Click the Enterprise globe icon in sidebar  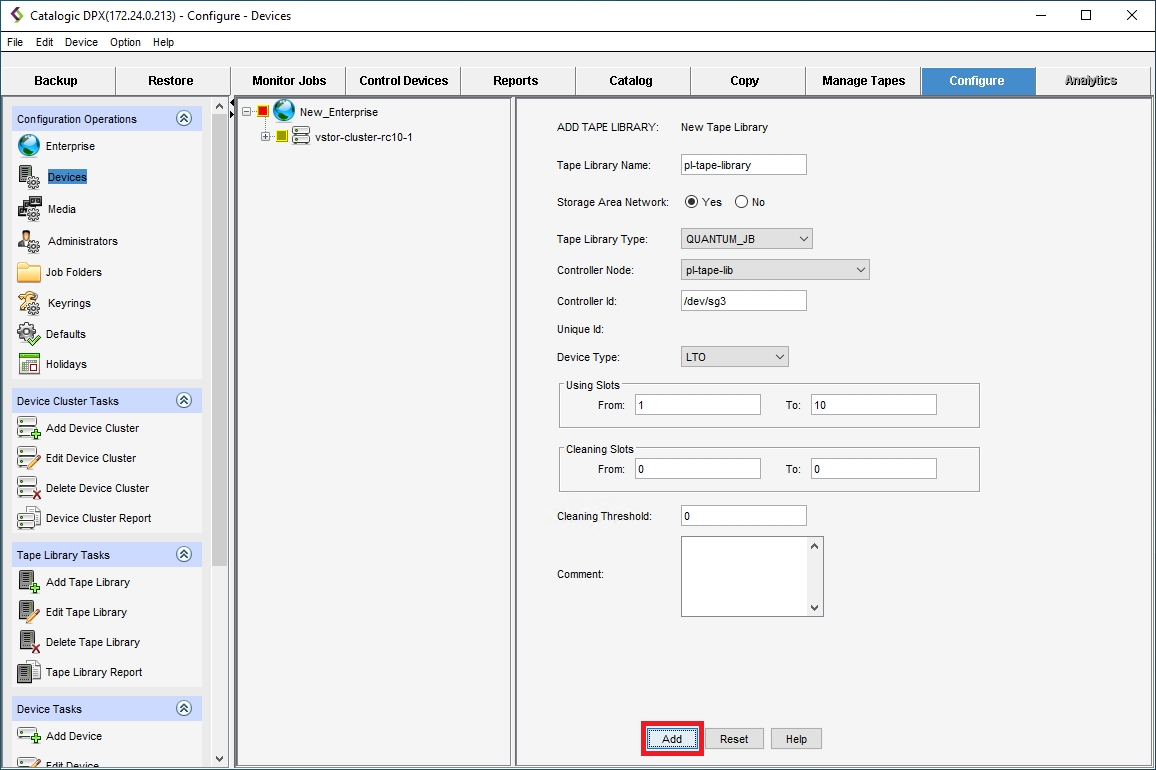[x=29, y=146]
